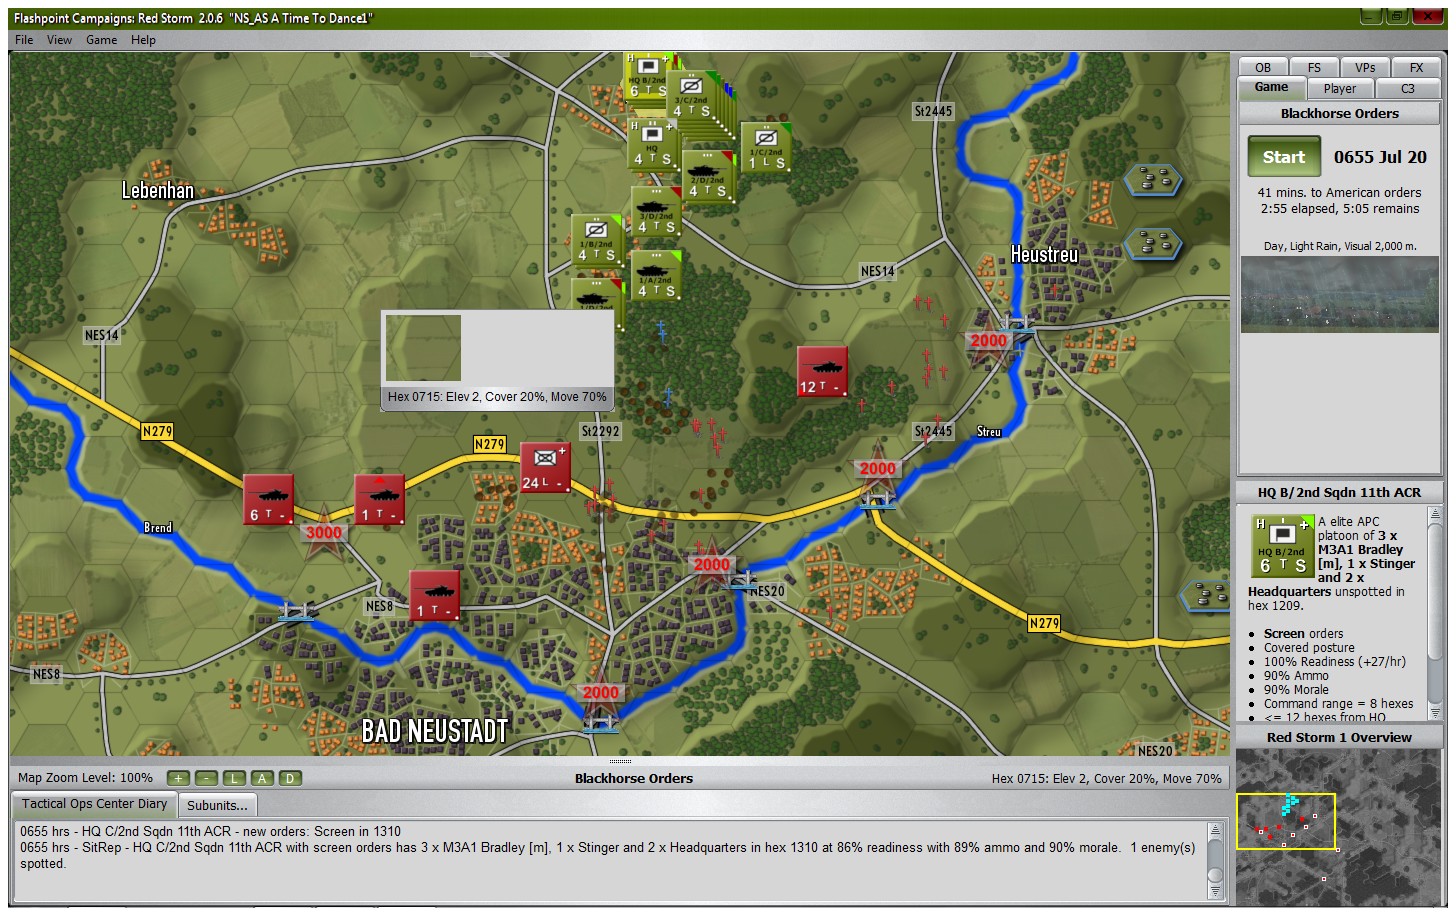The width and height of the screenshot is (1456, 916).
Task: Click the topmost blue hex helicopter marker east of Heustreu
Action: (1153, 180)
